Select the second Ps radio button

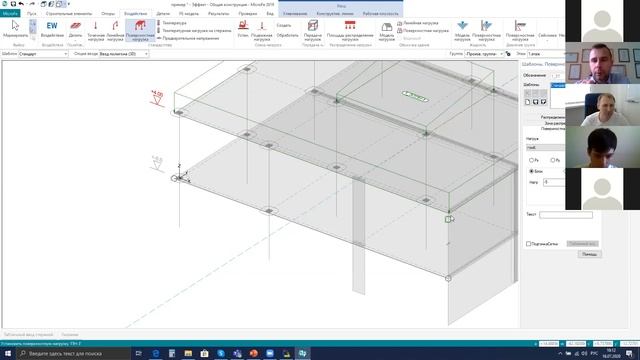pyautogui.click(x=553, y=160)
